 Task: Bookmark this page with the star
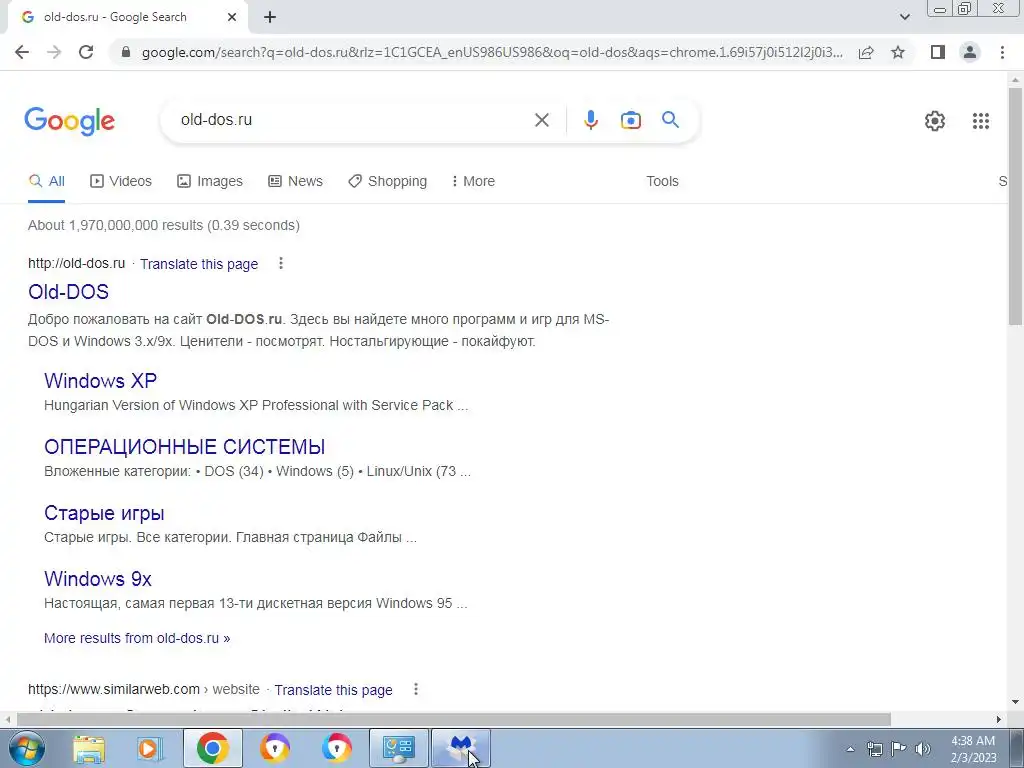click(898, 52)
